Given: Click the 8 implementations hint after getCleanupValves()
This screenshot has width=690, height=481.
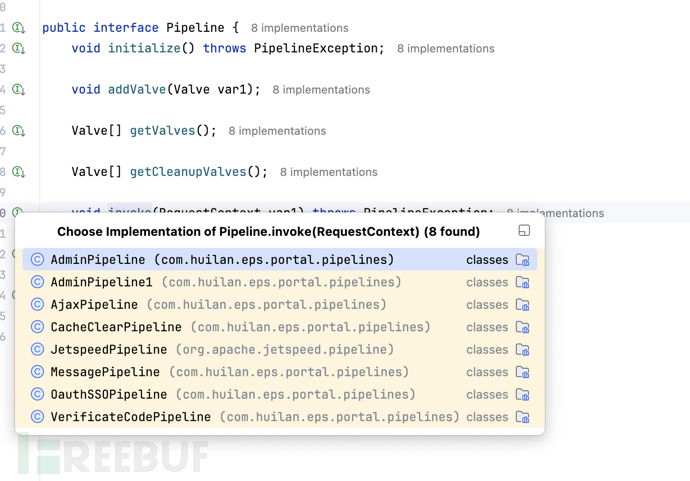Looking at the screenshot, I should coord(328,172).
